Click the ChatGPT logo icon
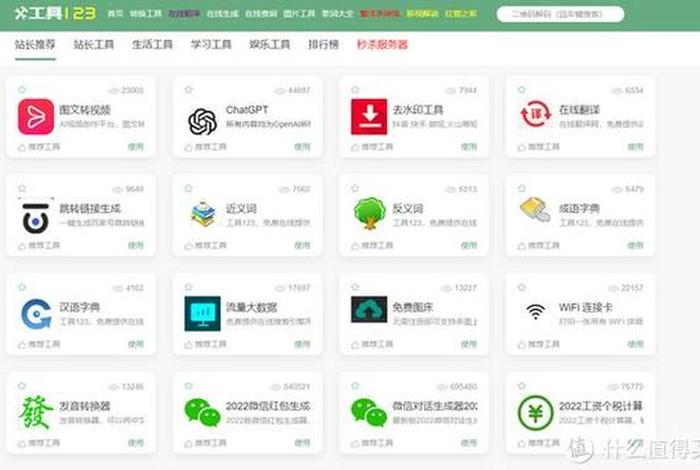The image size is (700, 470). point(202,121)
